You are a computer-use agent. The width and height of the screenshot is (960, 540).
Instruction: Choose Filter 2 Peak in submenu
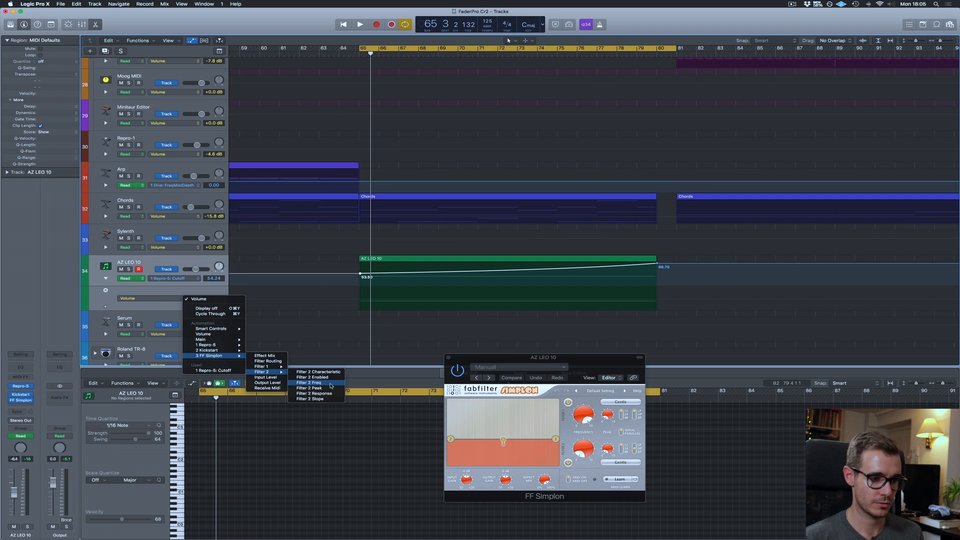(317, 388)
